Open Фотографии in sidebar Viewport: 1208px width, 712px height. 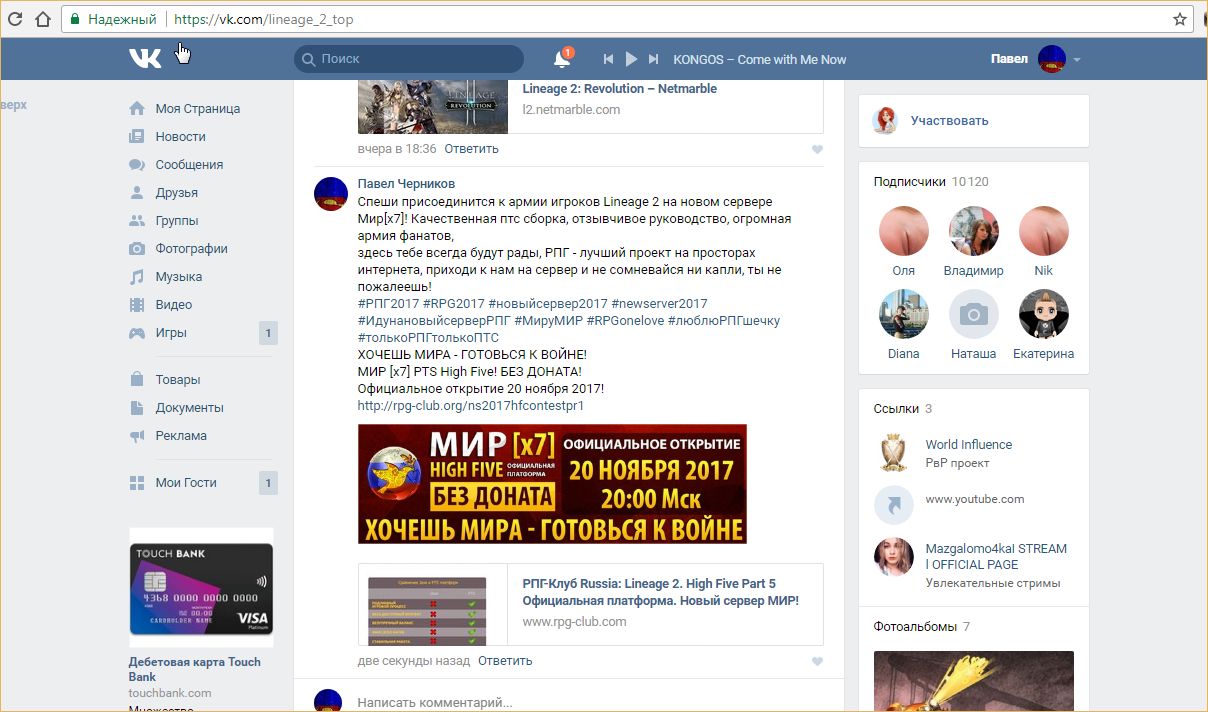(191, 248)
